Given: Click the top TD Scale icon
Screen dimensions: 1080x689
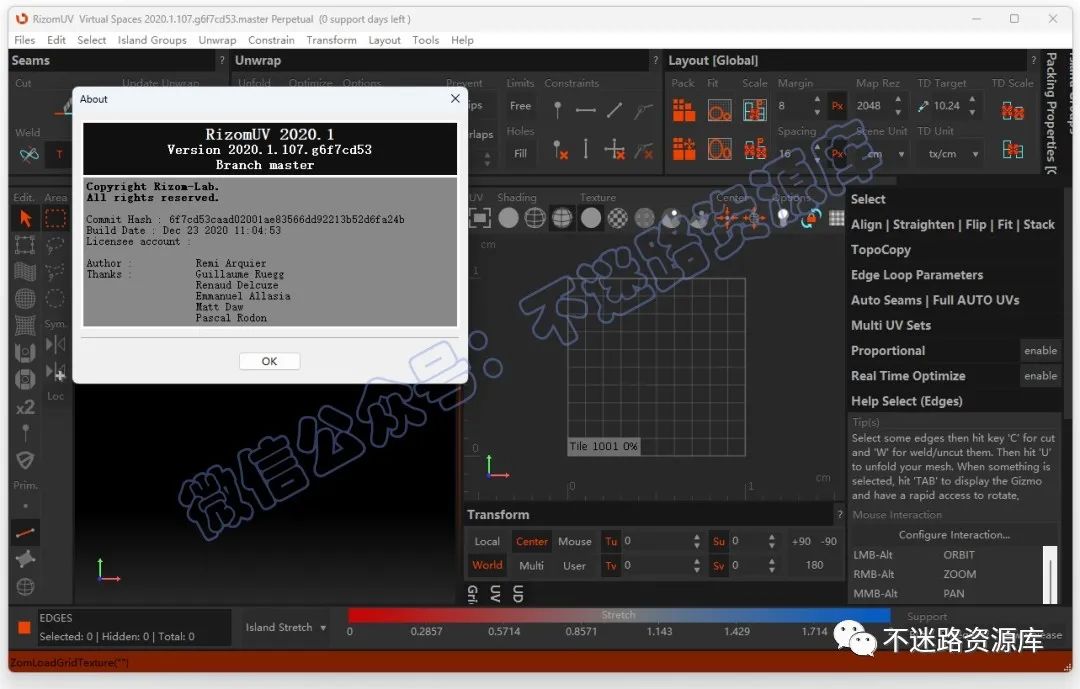Looking at the screenshot, I should (1012, 110).
